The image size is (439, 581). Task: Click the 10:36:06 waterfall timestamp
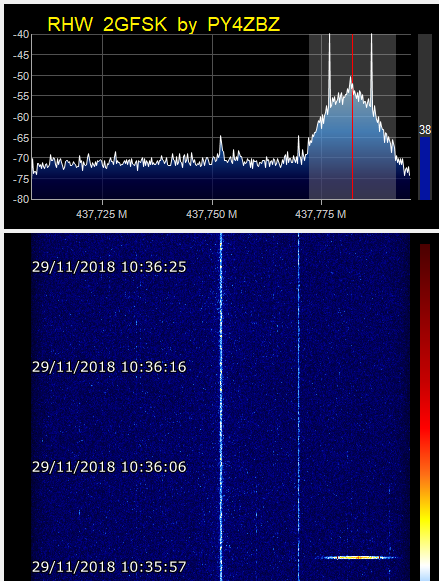[x=109, y=467]
